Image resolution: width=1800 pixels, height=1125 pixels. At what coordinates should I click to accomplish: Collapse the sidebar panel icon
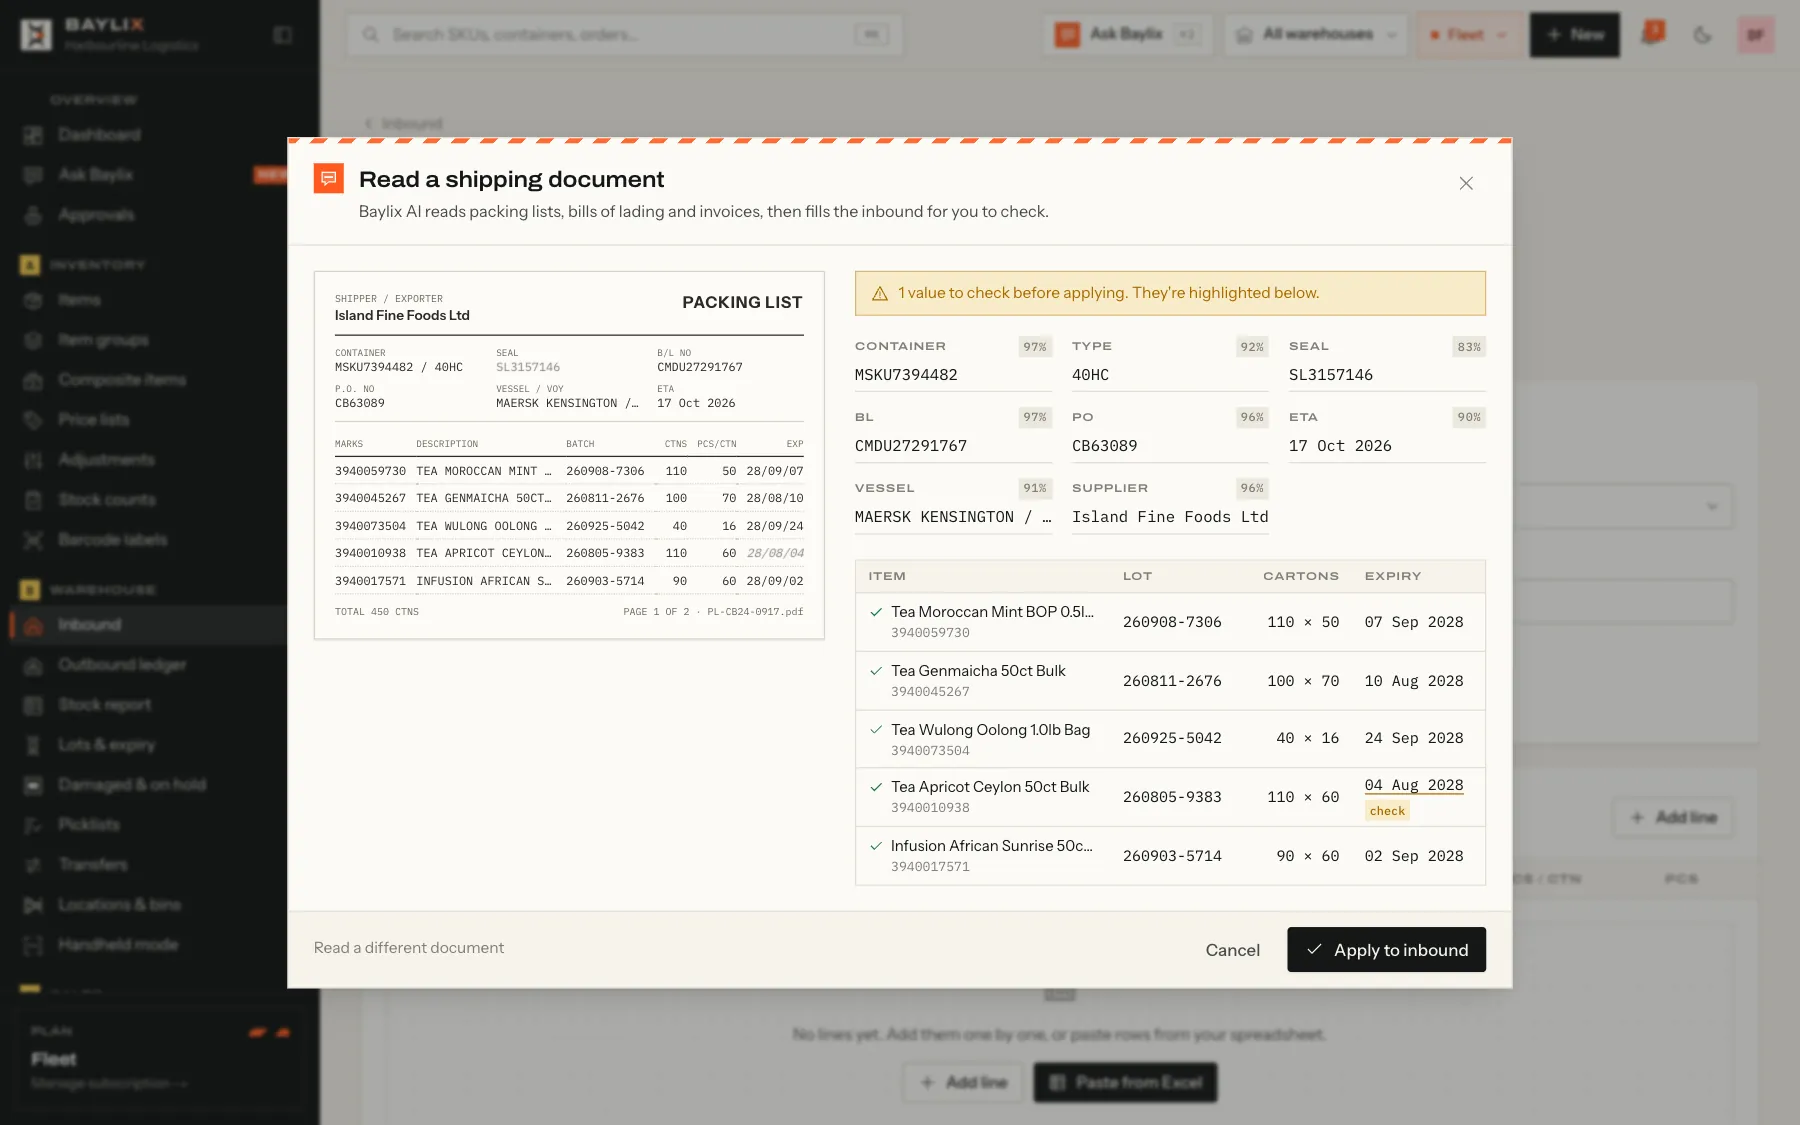click(x=283, y=35)
